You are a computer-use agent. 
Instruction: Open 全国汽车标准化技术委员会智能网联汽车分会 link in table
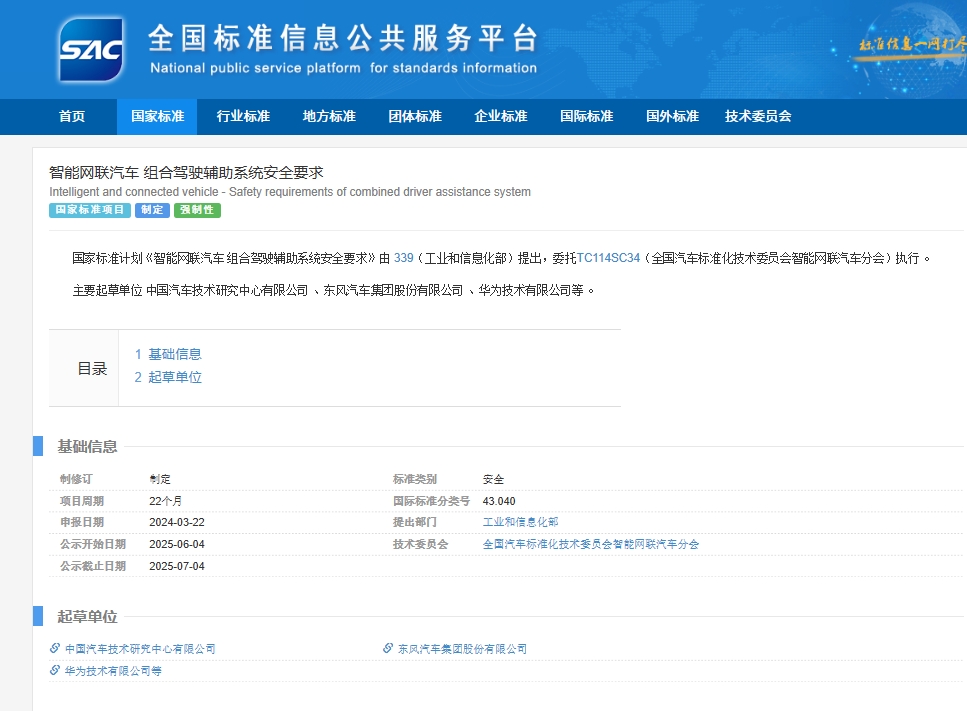point(590,544)
